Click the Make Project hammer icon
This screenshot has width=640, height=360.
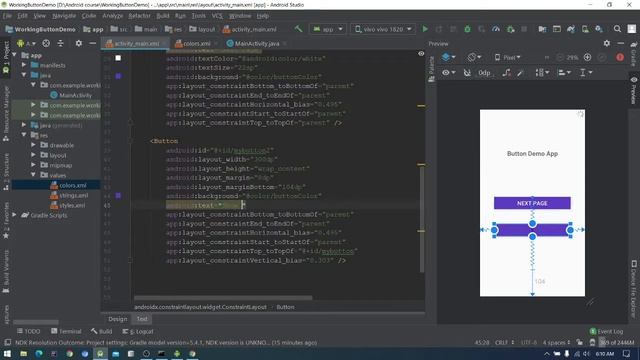tap(298, 29)
